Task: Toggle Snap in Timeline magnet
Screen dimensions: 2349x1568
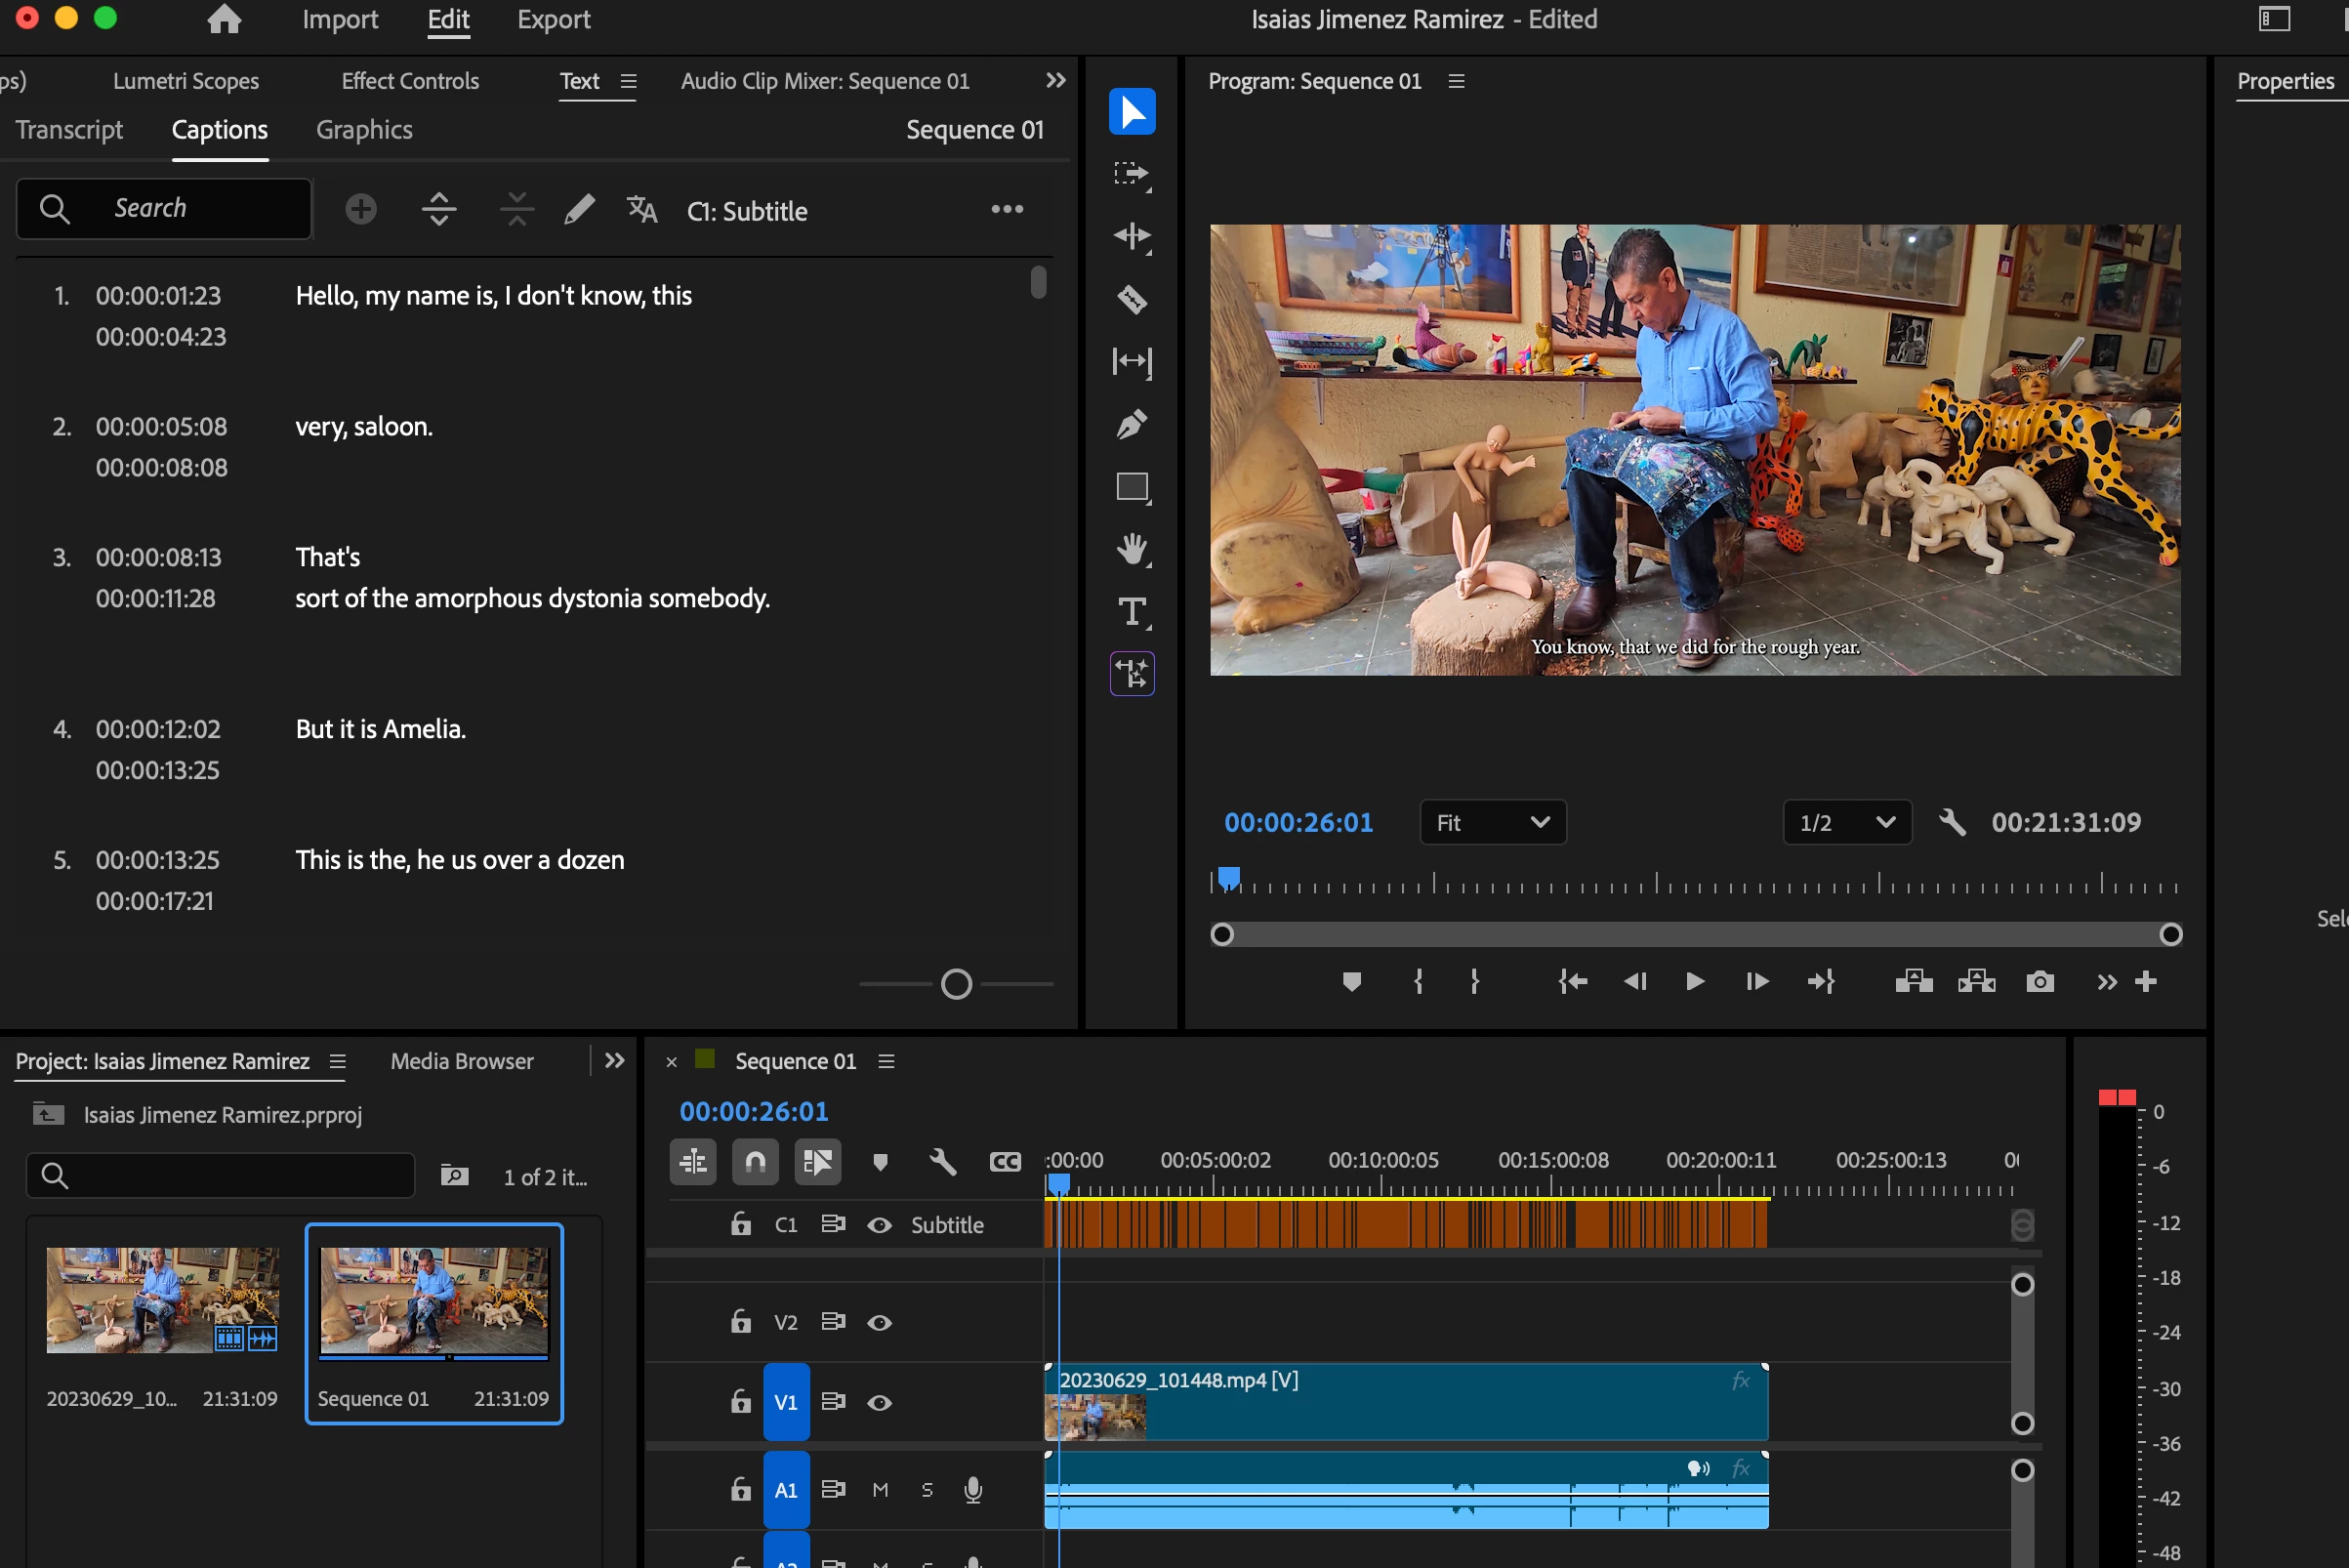Action: point(755,1161)
